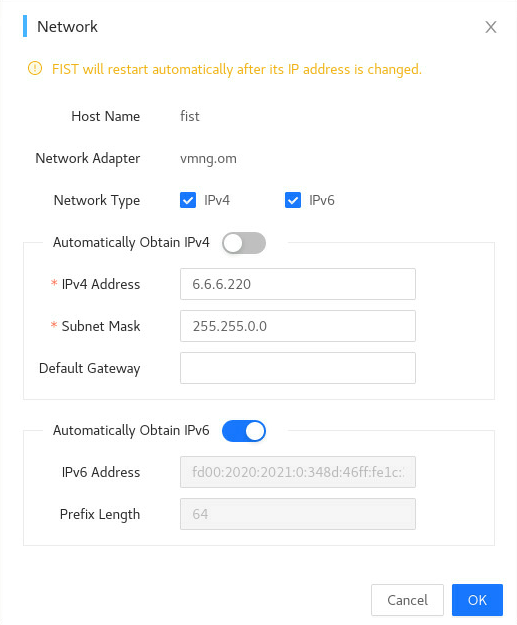517x625 pixels.
Task: Click the network adapter value vmng.om
Action: (x=208, y=159)
